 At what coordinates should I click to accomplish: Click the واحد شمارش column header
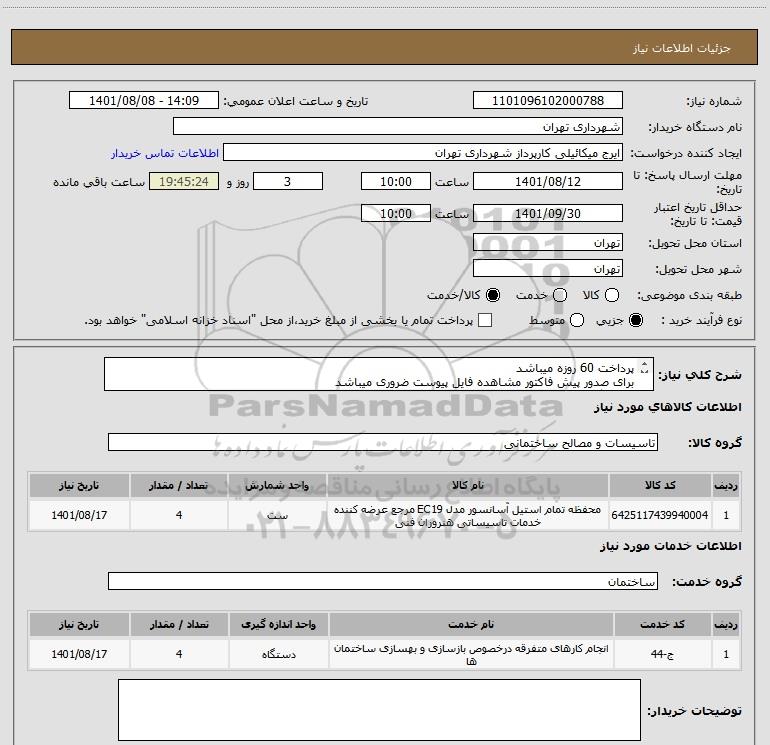(x=277, y=485)
